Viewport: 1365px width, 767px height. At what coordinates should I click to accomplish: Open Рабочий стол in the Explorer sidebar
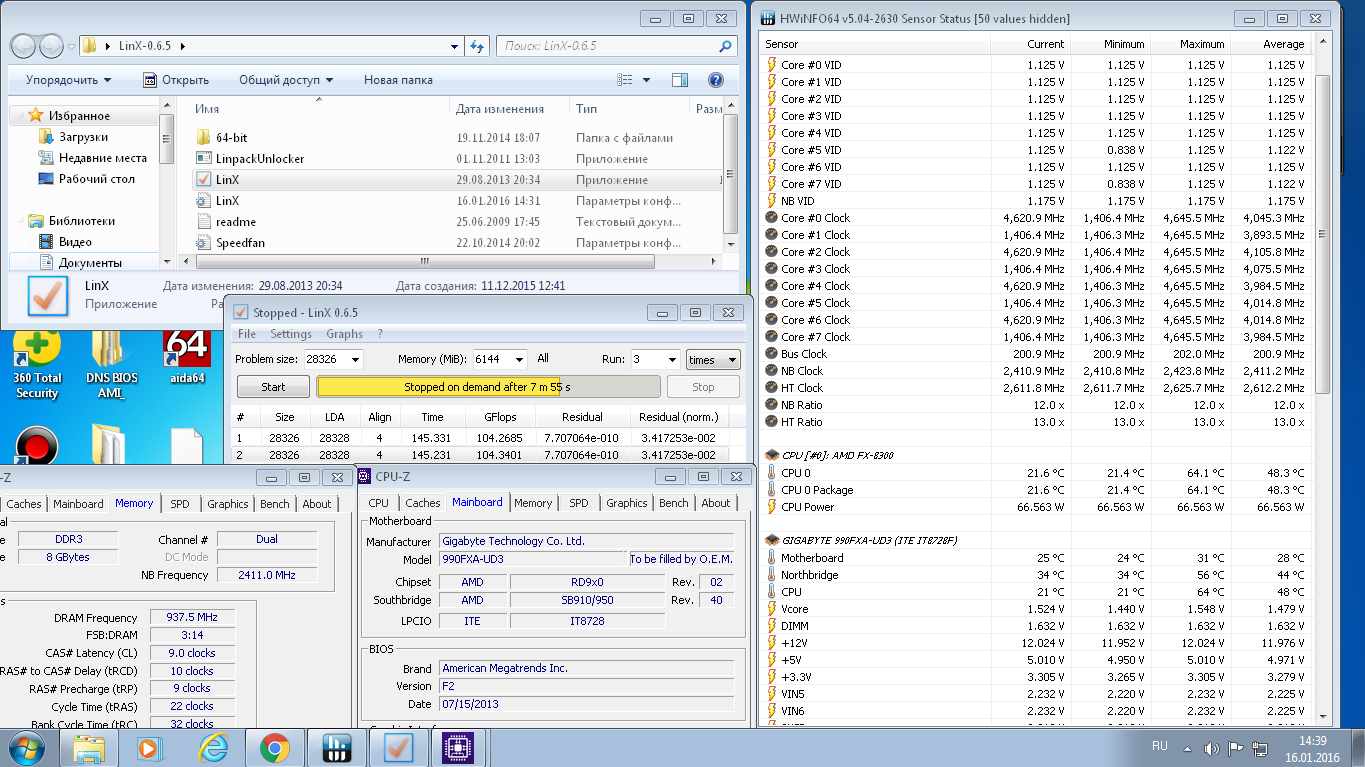point(96,179)
